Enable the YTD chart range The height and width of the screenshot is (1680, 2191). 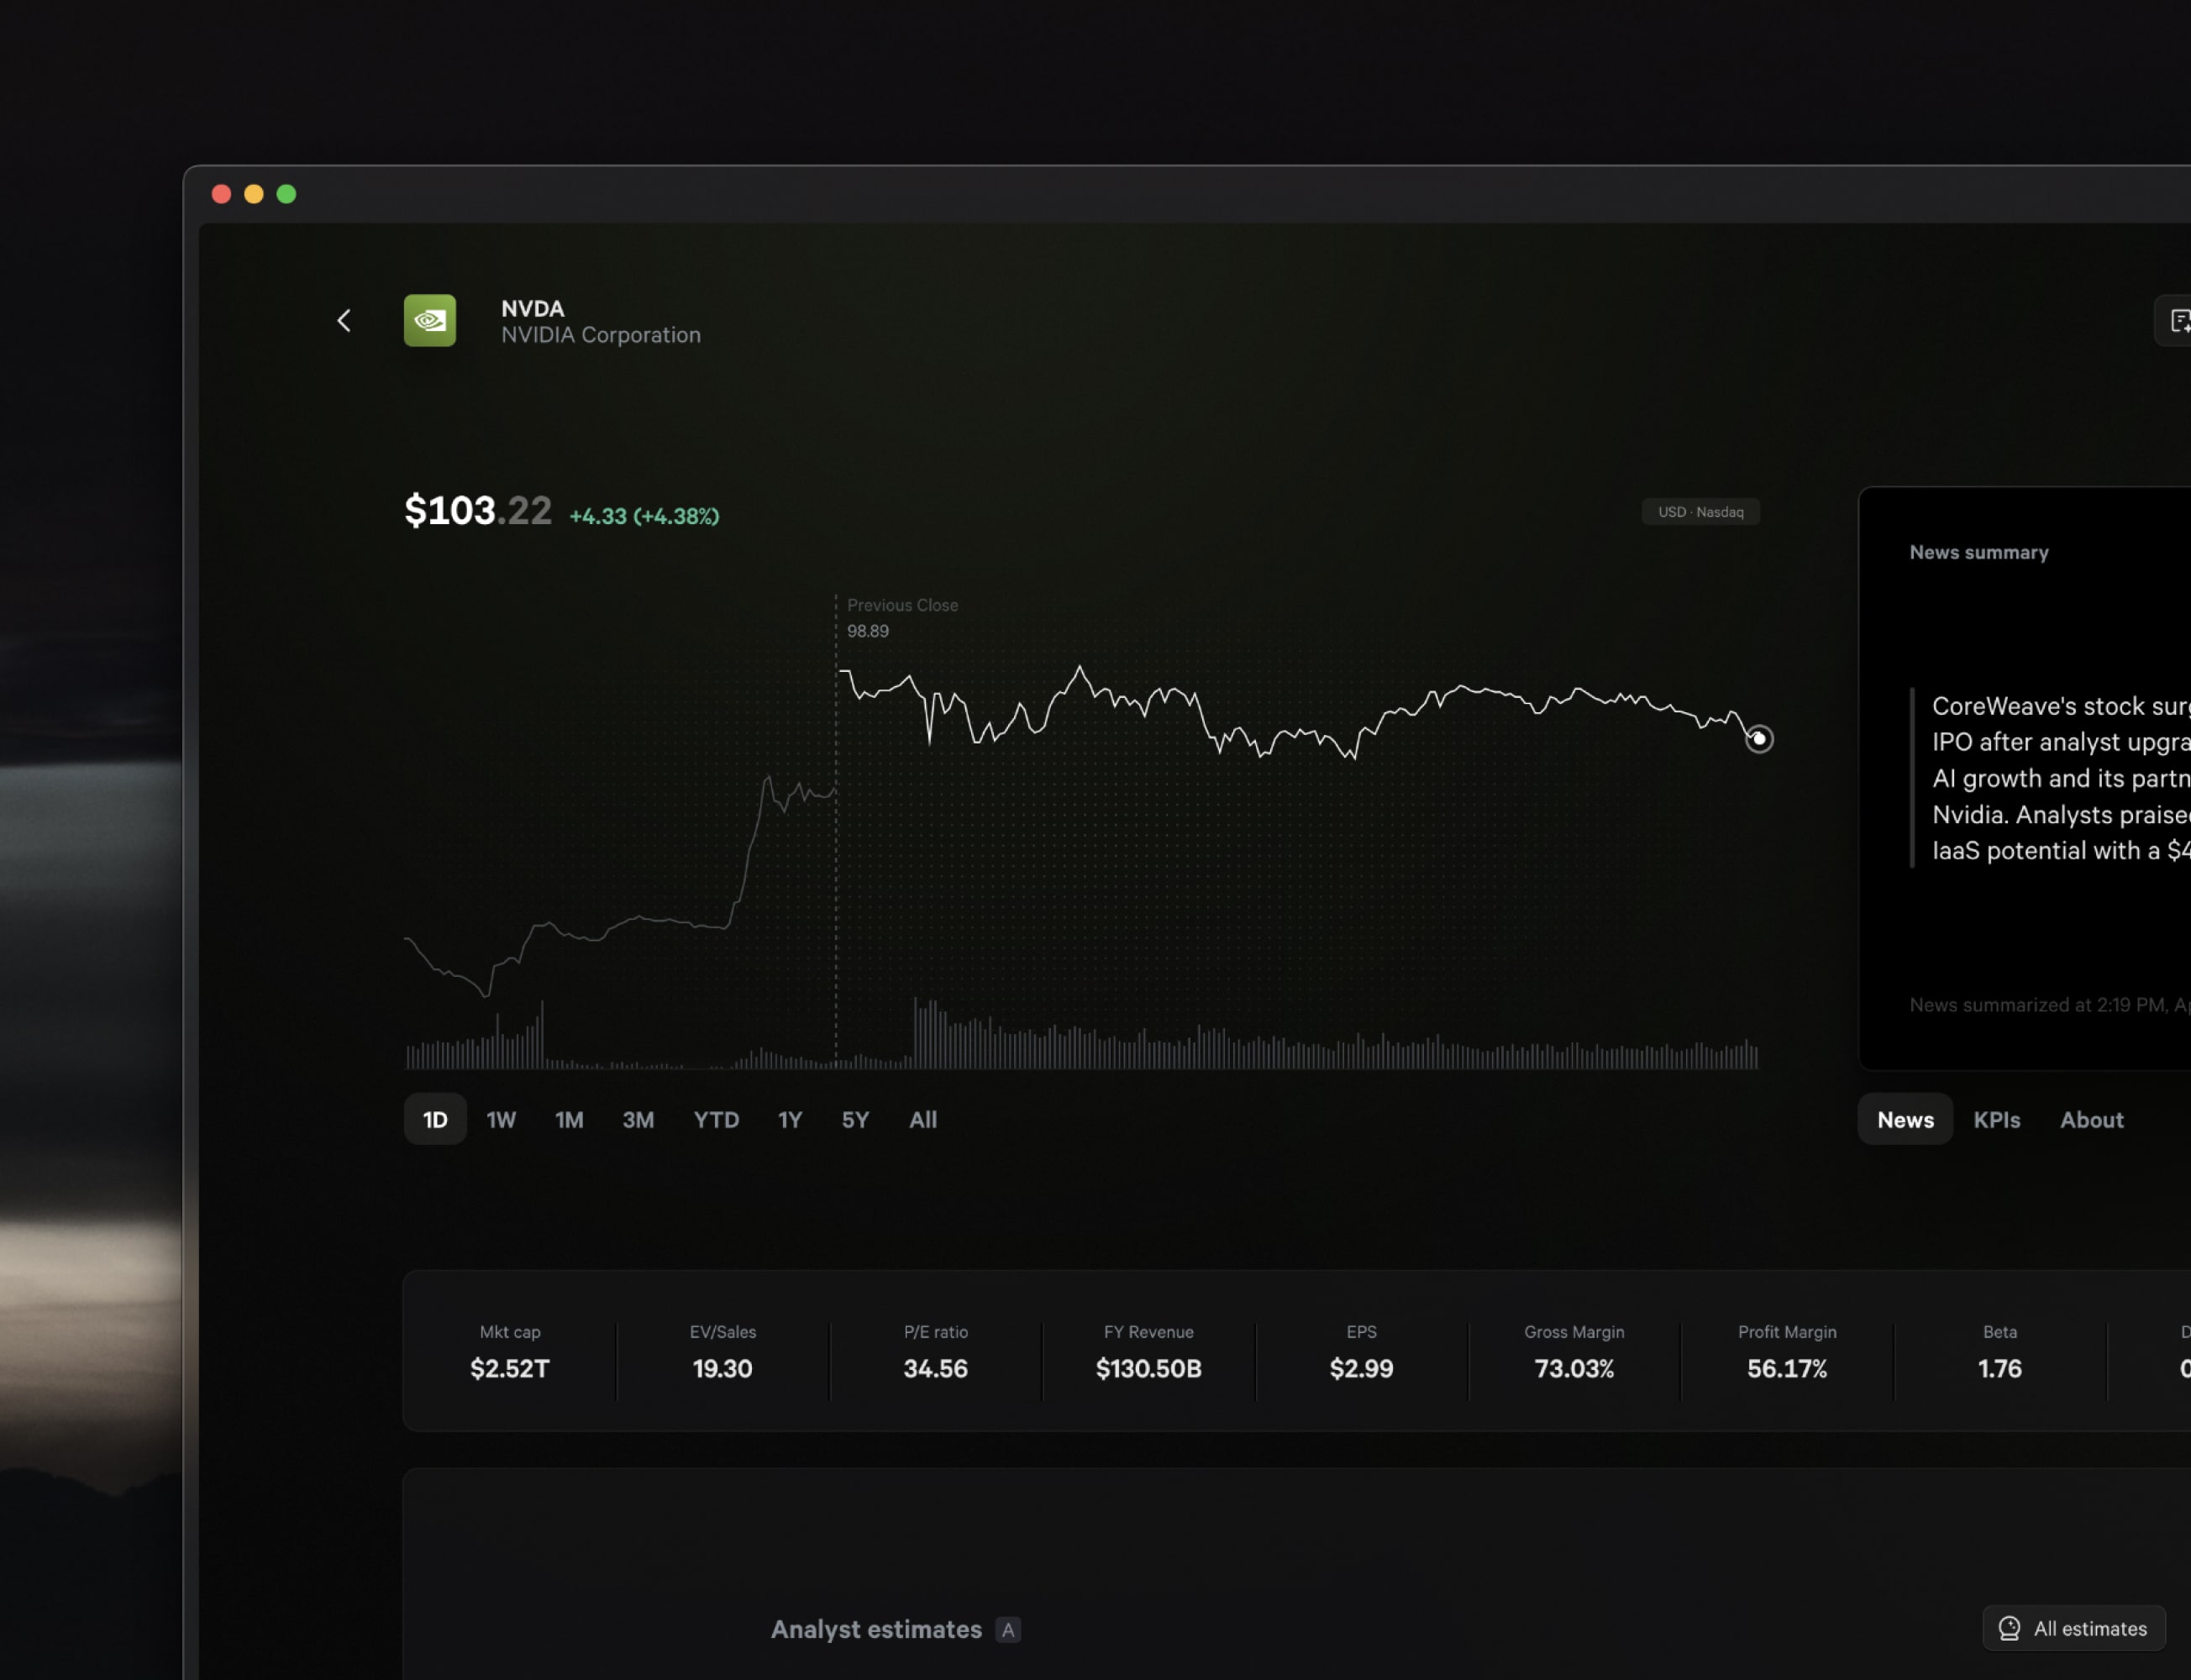pos(715,1119)
